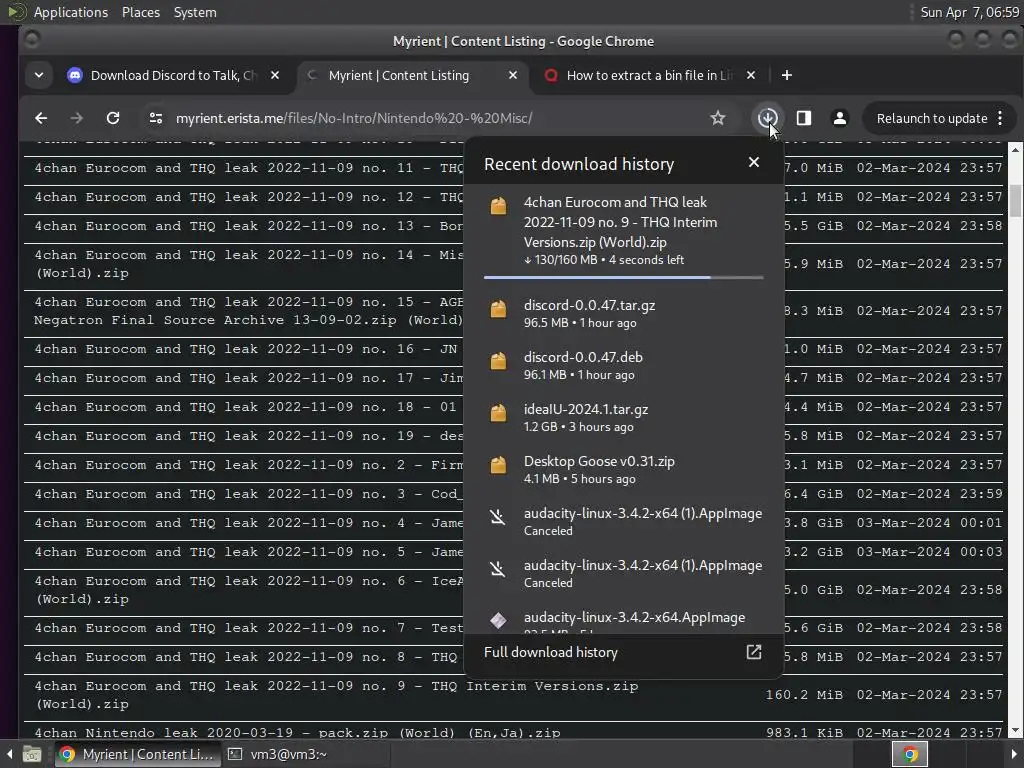Click the page vertical scrollbar thumb

tap(1015, 200)
